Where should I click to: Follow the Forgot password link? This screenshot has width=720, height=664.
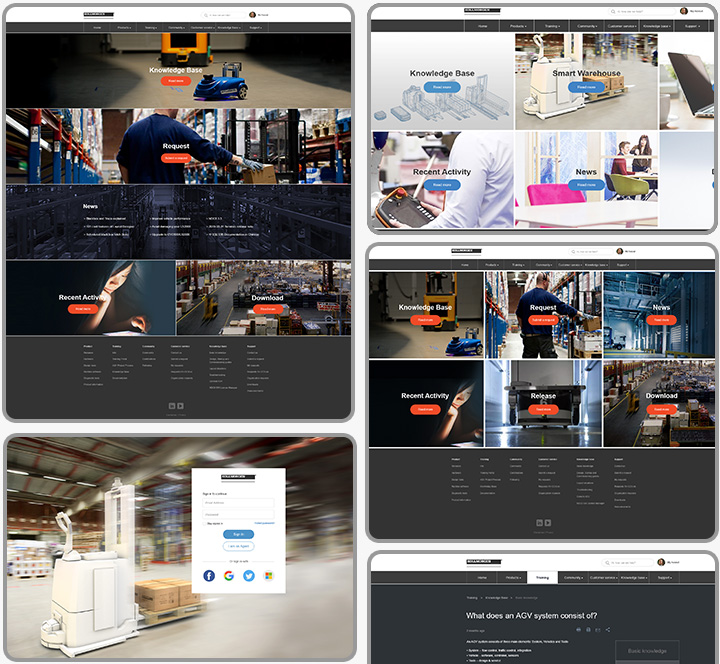click(264, 523)
